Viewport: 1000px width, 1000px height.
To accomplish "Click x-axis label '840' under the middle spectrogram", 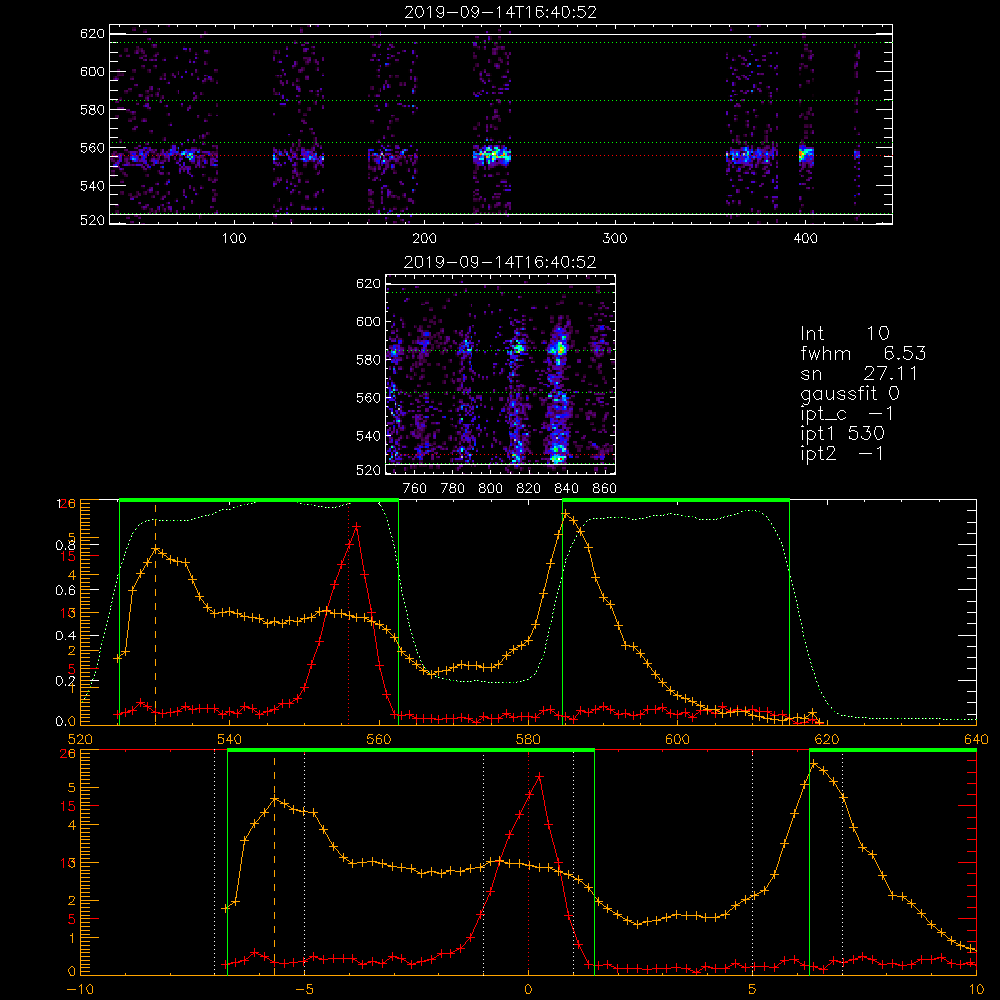I will point(567,489).
